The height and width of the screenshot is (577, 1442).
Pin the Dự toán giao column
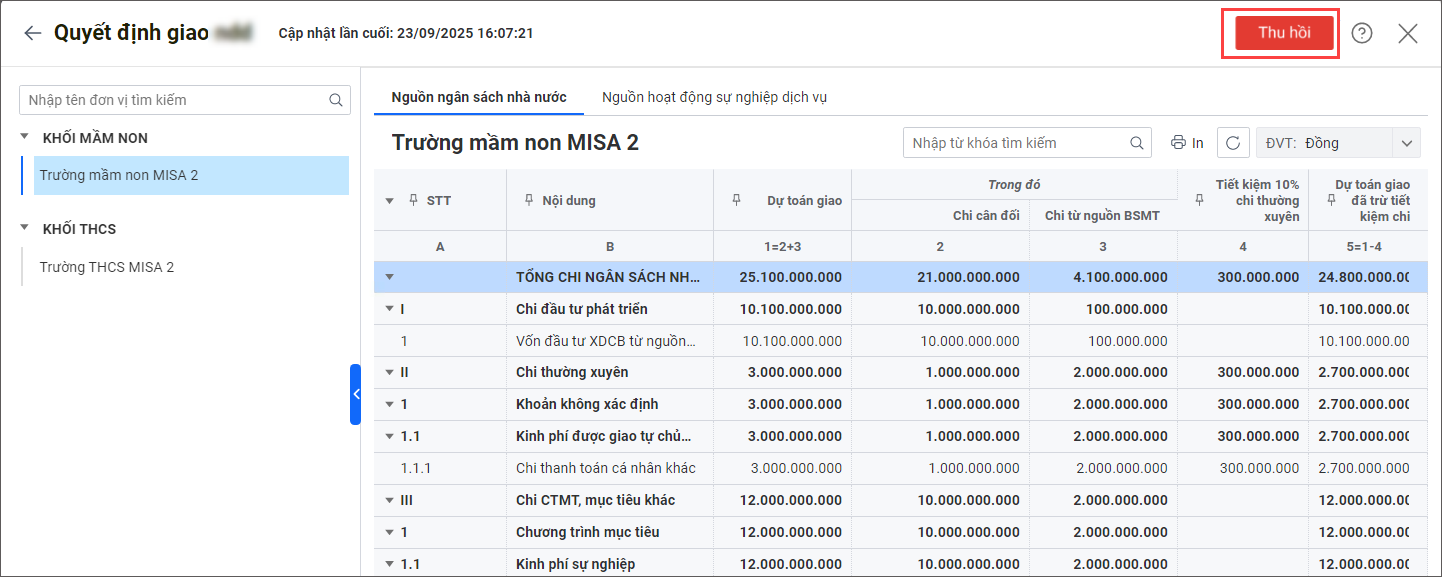click(x=737, y=200)
